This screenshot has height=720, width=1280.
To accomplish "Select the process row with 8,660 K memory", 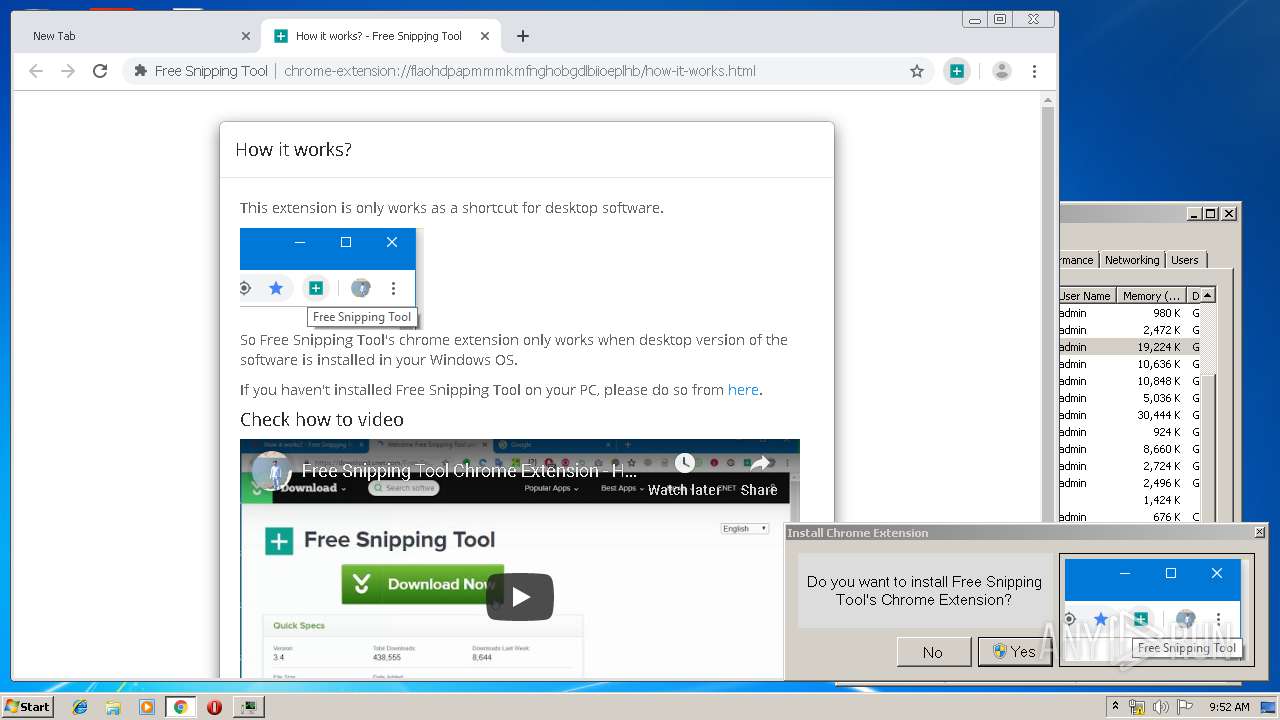I will tap(1130, 449).
